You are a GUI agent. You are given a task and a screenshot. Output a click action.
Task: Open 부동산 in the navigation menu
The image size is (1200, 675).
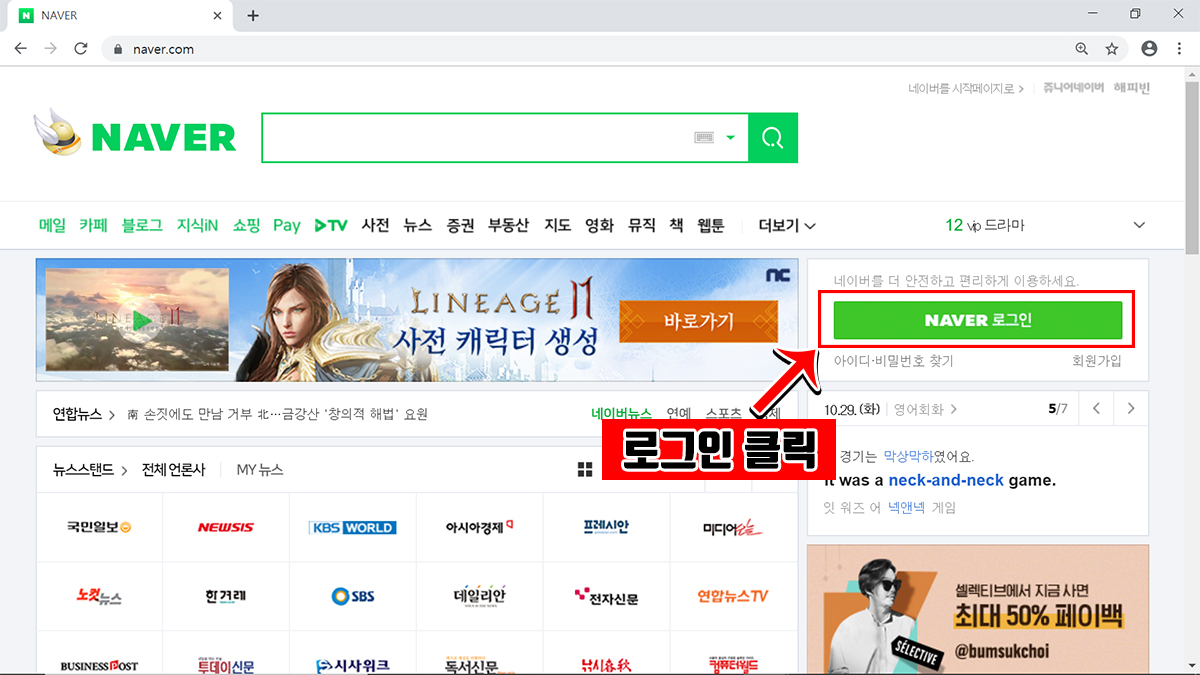click(x=508, y=225)
